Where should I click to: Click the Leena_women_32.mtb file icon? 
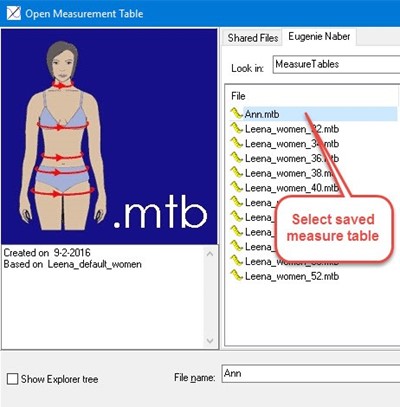(236, 128)
